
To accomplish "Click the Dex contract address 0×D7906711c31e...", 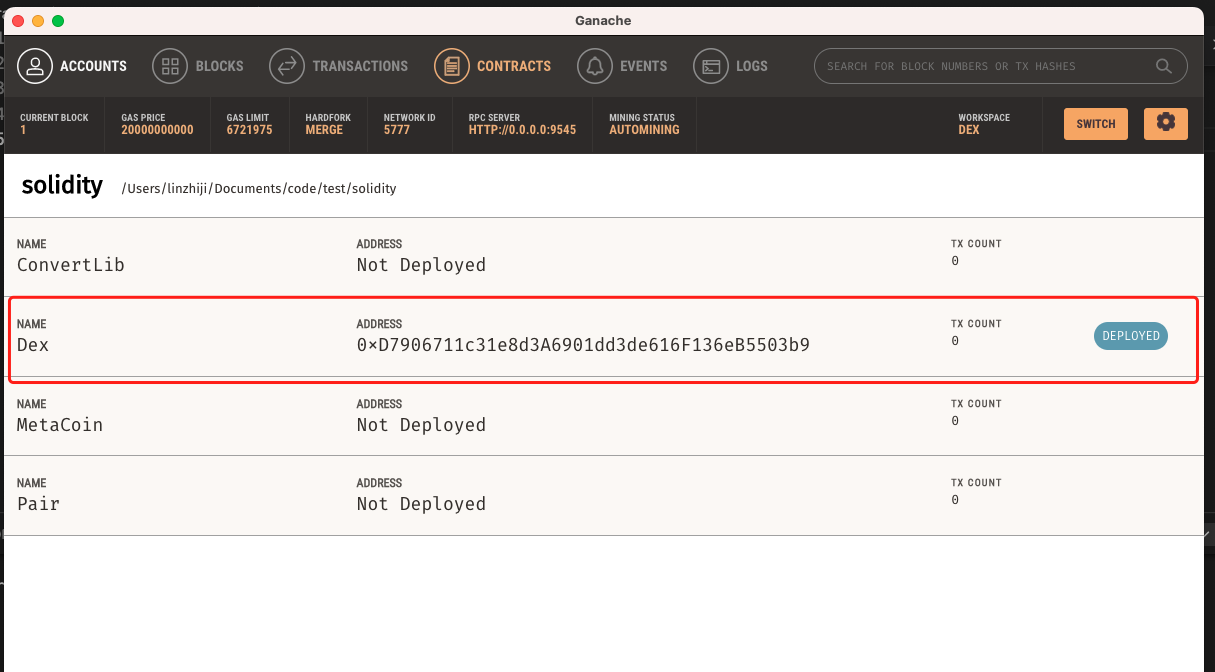I will click(583, 345).
